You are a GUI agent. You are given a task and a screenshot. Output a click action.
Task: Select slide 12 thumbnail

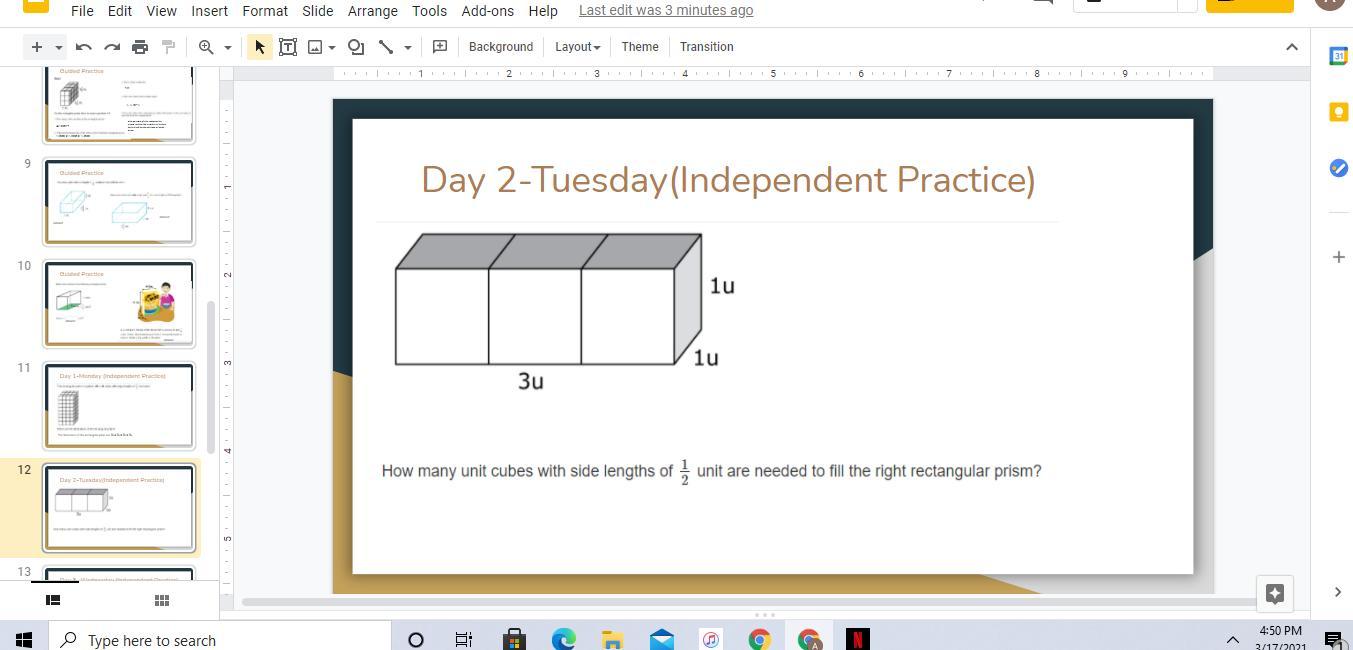coord(118,507)
